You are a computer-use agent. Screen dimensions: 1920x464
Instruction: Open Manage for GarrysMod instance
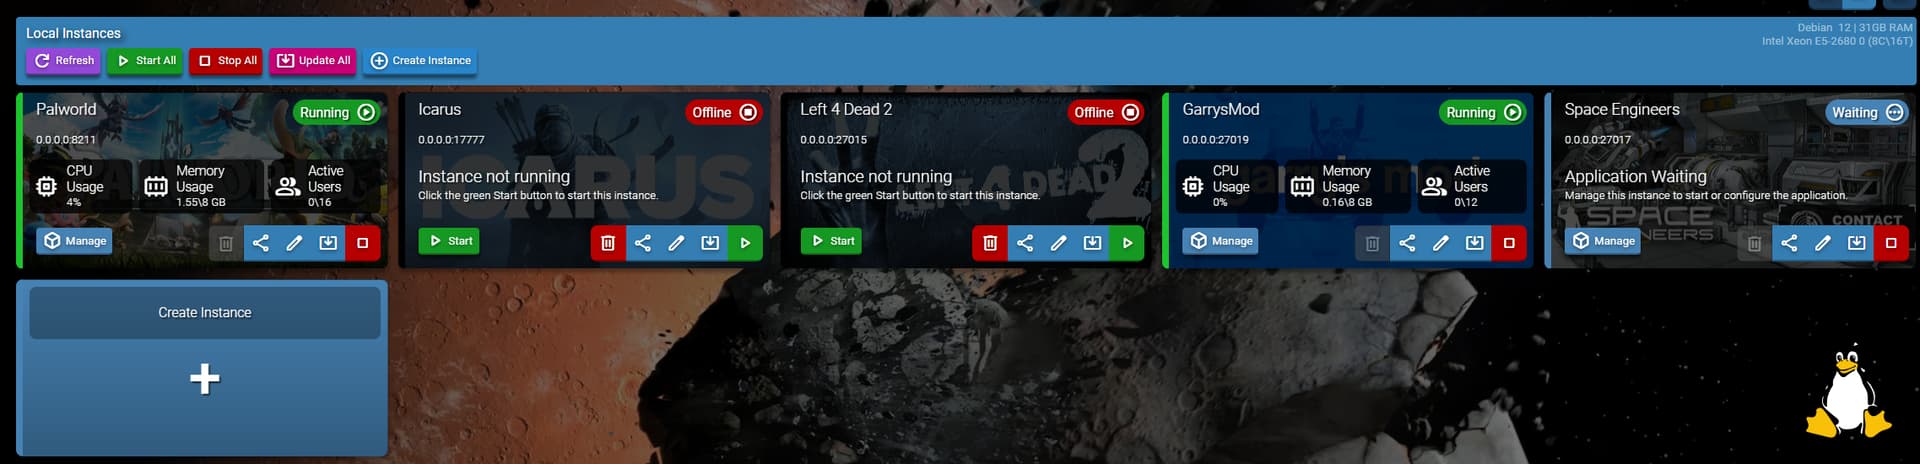click(x=1221, y=241)
